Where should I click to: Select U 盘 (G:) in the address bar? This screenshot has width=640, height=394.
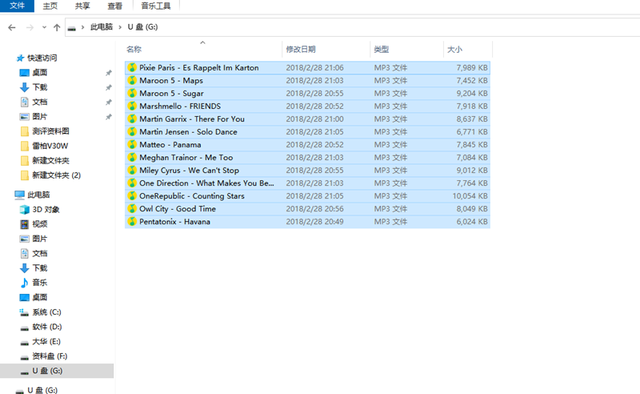click(x=142, y=27)
